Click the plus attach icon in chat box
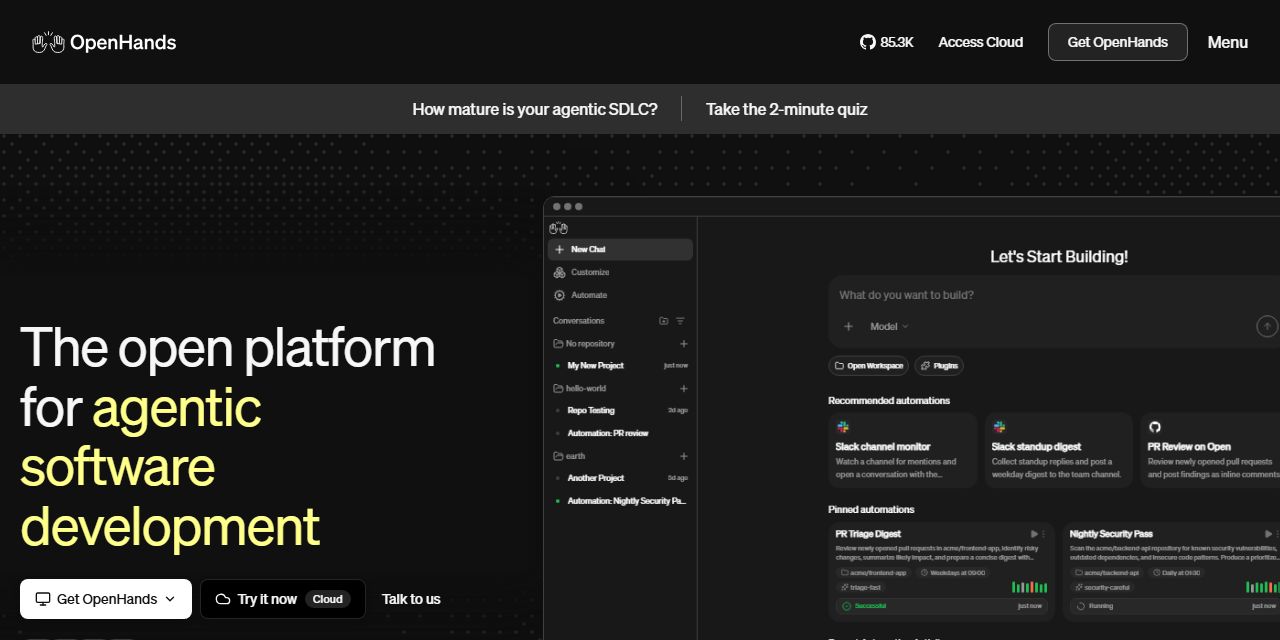This screenshot has width=1280, height=640. (x=848, y=326)
